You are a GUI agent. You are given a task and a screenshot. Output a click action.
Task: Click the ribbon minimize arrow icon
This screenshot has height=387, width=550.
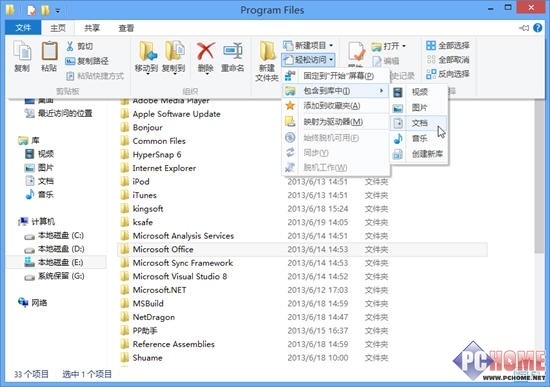point(524,28)
